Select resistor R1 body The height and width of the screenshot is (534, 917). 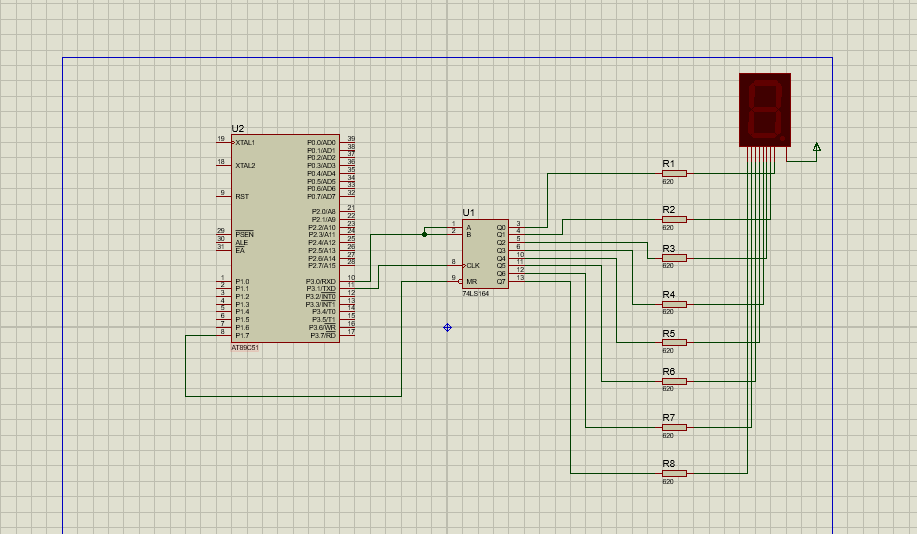pos(674,174)
